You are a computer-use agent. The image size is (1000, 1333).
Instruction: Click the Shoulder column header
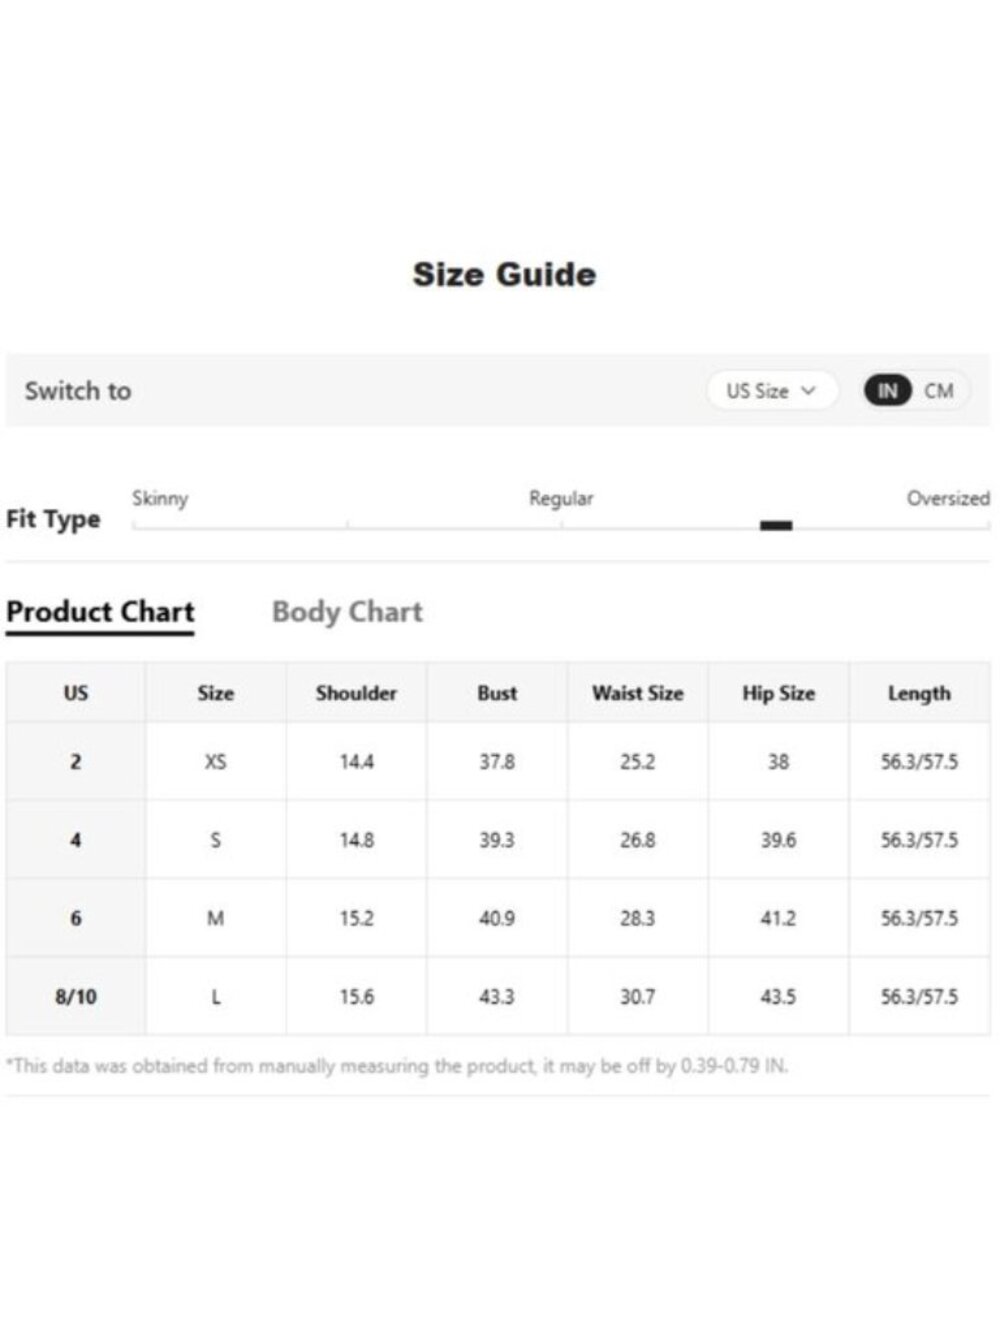pos(356,693)
